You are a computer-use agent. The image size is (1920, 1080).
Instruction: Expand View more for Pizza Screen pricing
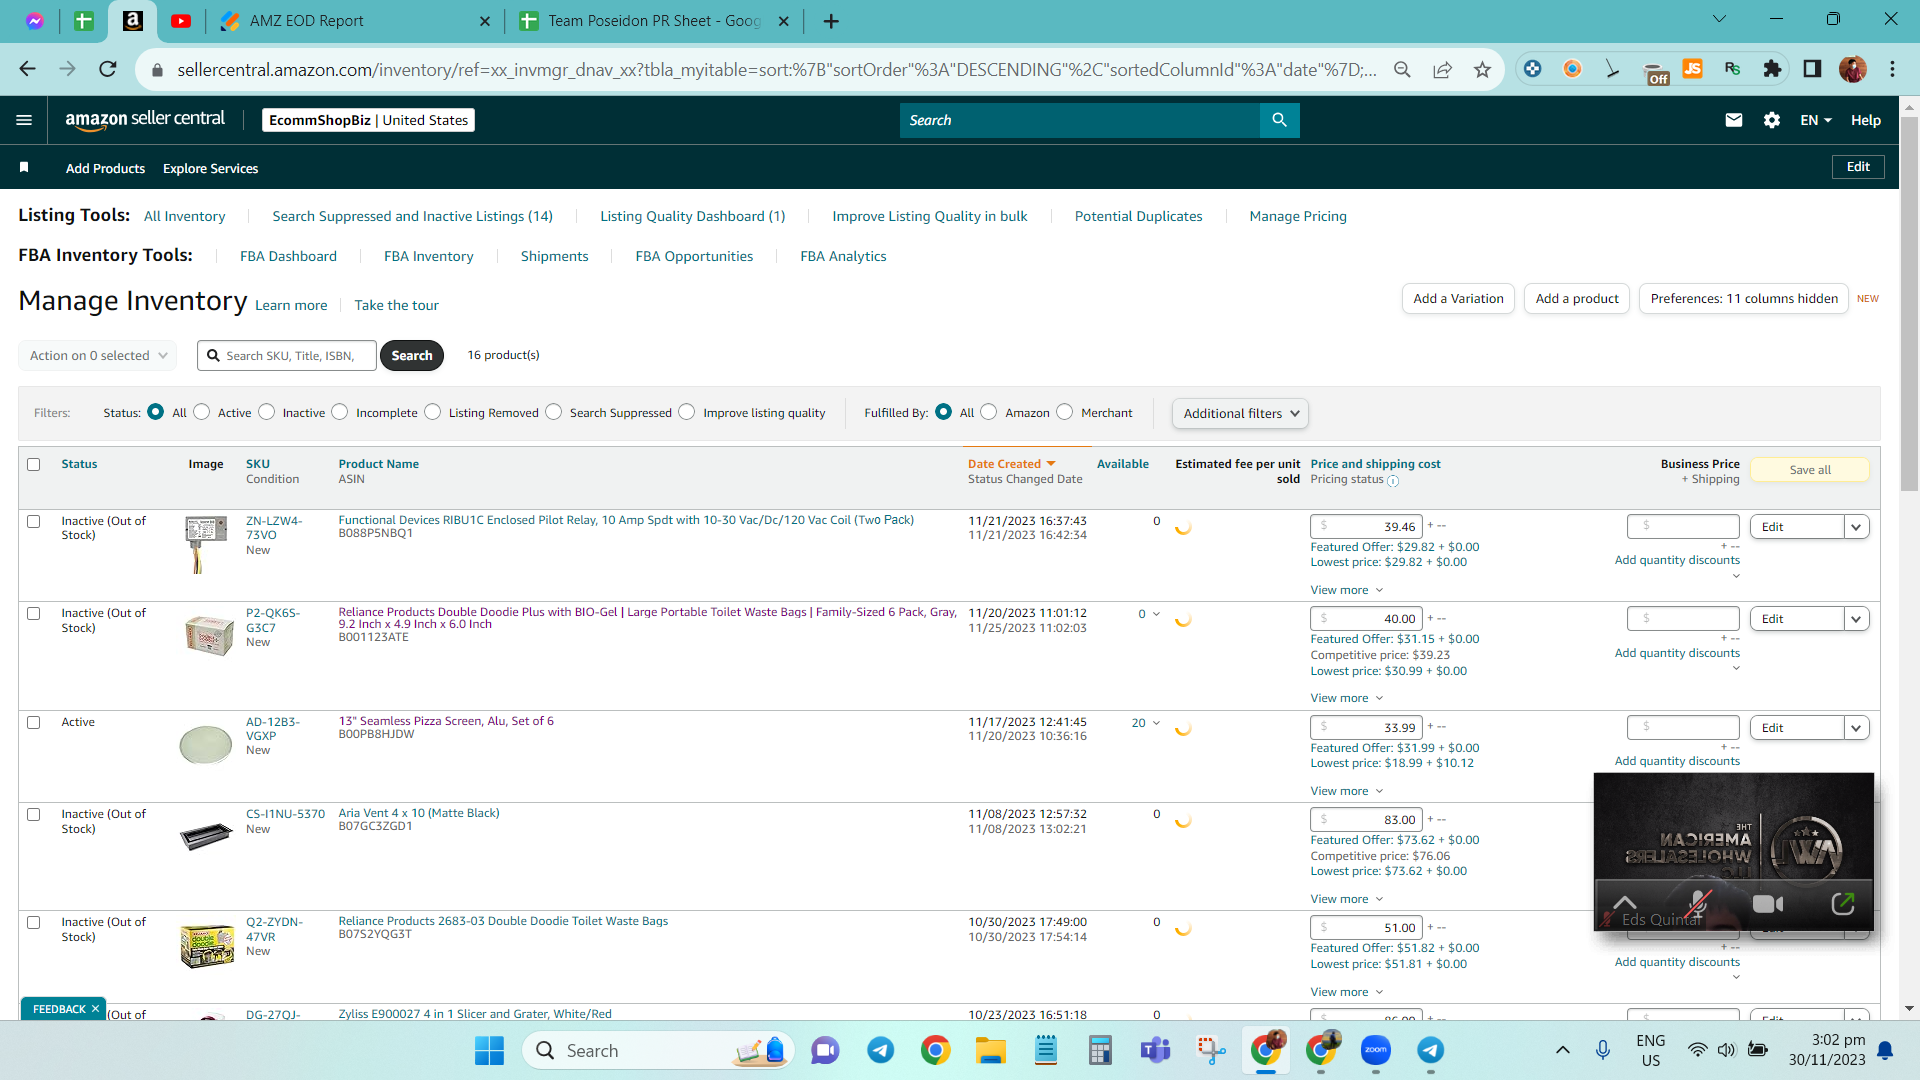coord(1346,791)
